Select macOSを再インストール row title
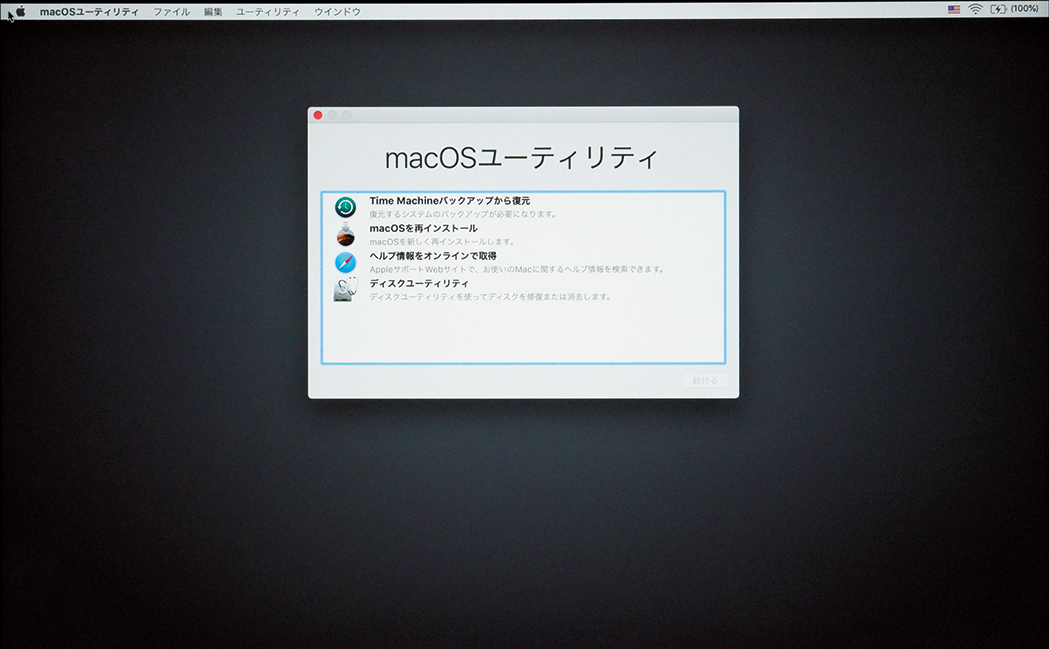Image resolution: width=1049 pixels, height=649 pixels. click(423, 228)
